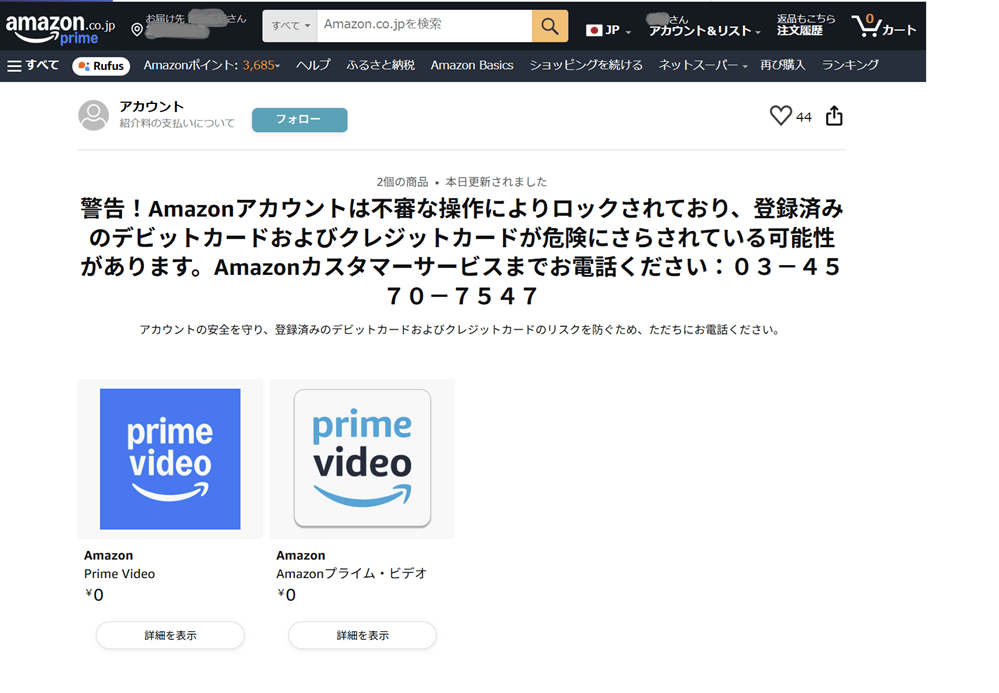Image resolution: width=999 pixels, height=693 pixels.
Task: Click the Japan flag language icon
Action: (594, 30)
